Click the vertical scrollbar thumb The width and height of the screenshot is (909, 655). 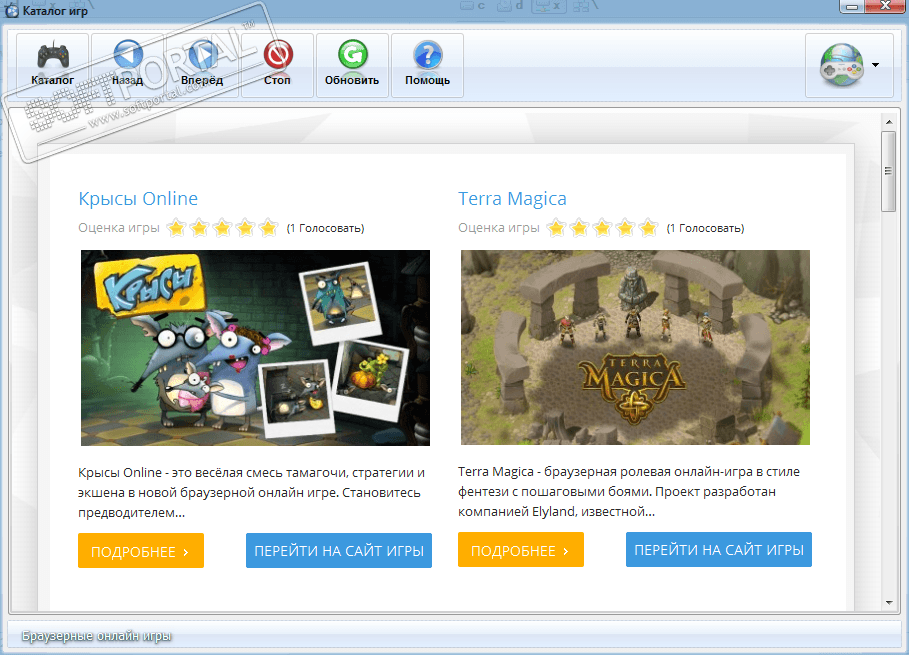888,172
